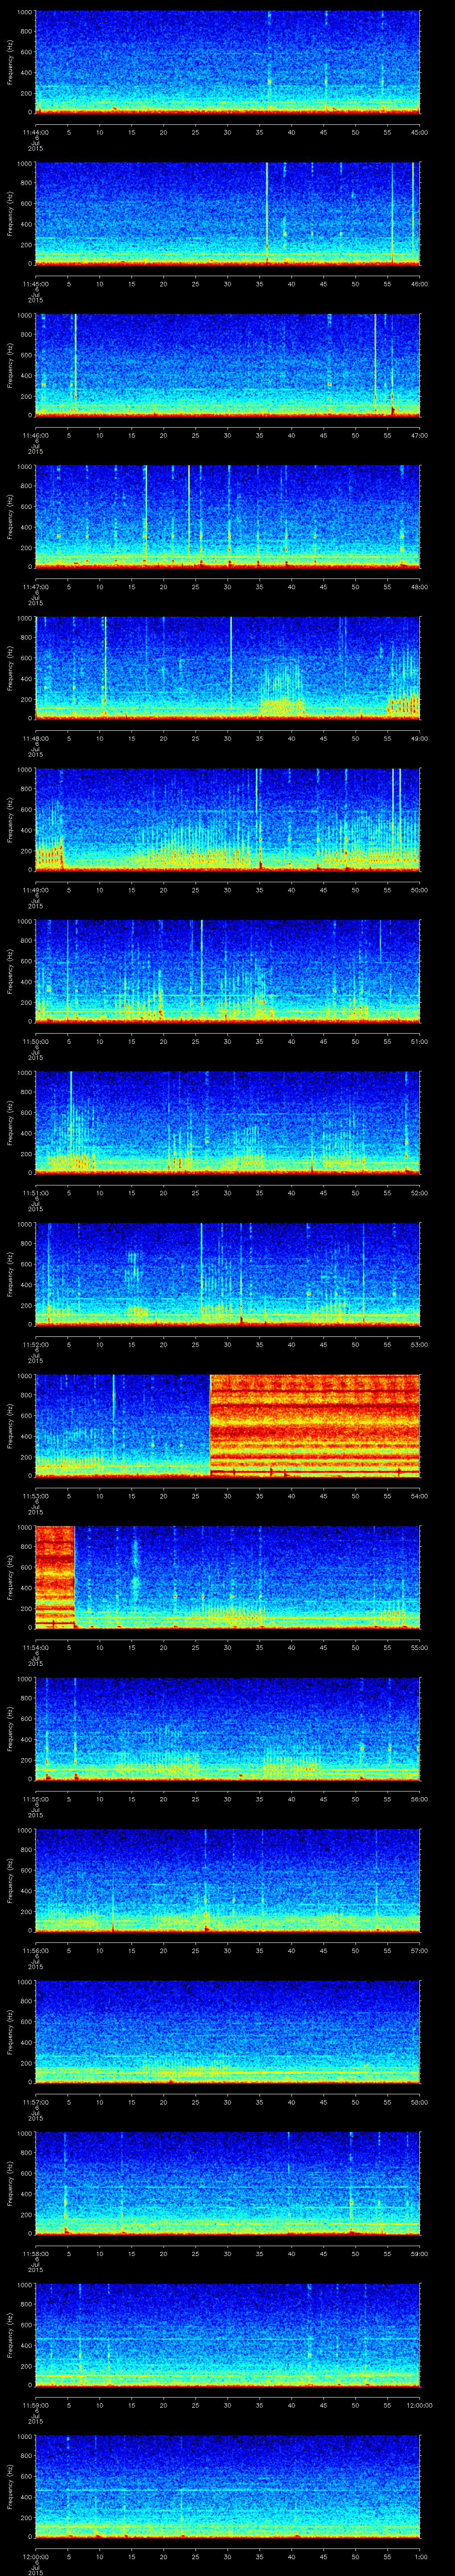
Task: Click the red broadband noise block in 11:53 spectrogram
Action: click(314, 1423)
